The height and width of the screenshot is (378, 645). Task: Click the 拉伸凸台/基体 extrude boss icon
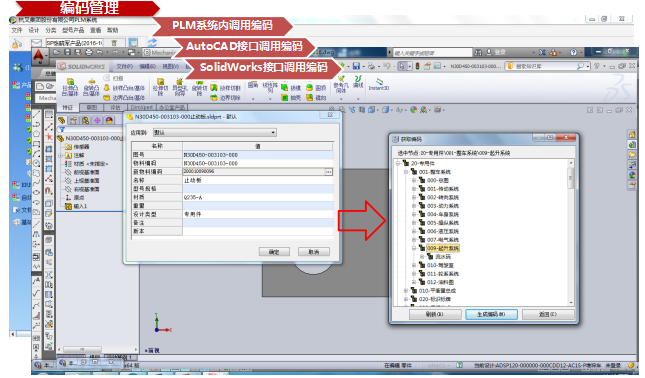(70, 87)
